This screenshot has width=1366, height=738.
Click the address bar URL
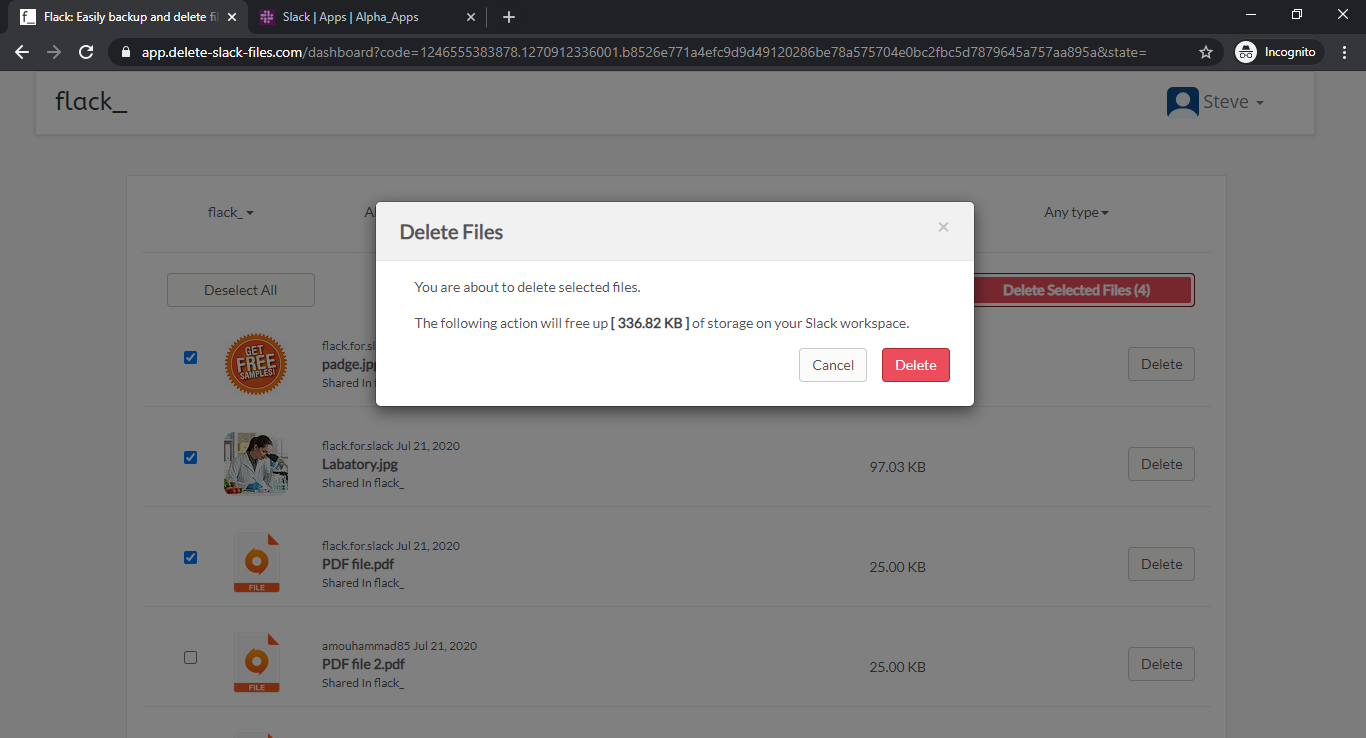pyautogui.click(x=644, y=52)
